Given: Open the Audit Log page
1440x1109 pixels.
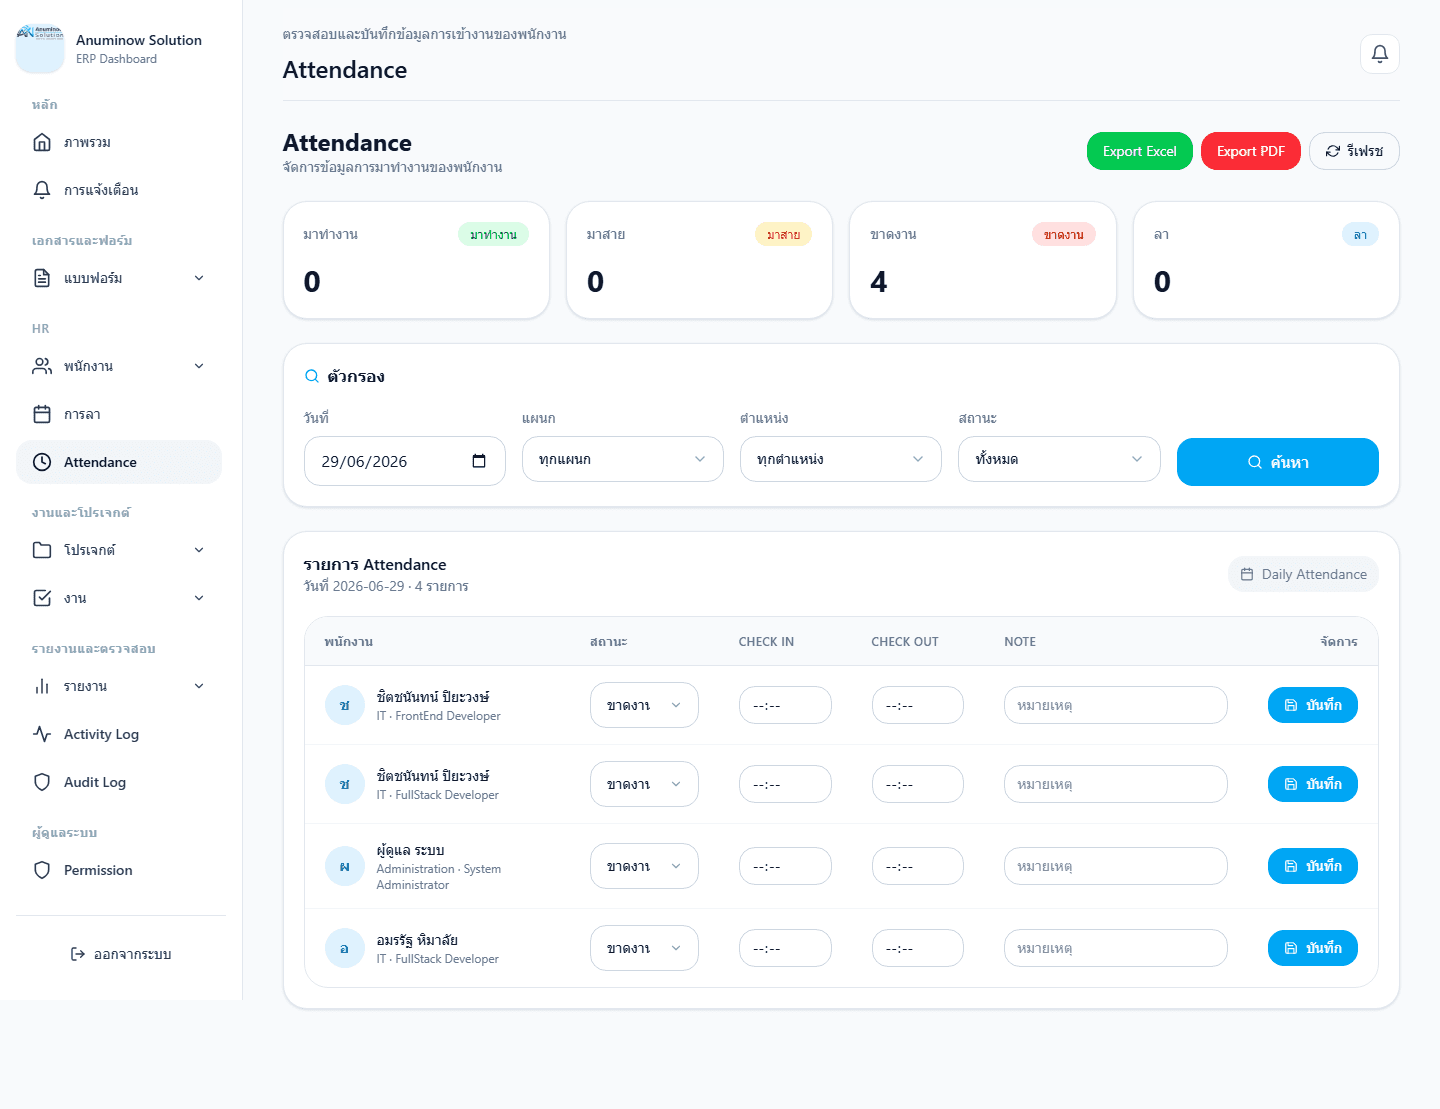Looking at the screenshot, I should click(x=119, y=782).
